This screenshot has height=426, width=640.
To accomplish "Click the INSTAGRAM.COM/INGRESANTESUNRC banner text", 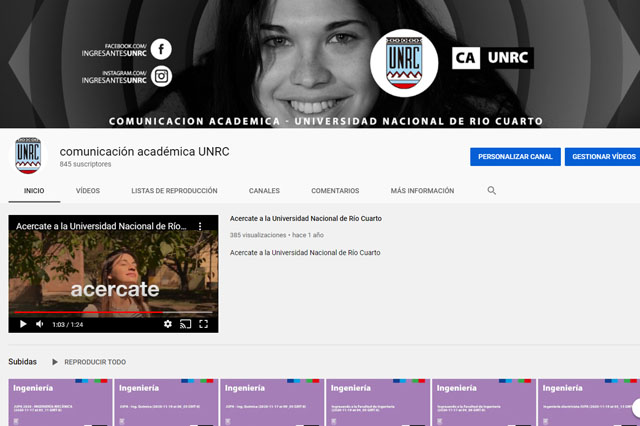I will [114, 77].
